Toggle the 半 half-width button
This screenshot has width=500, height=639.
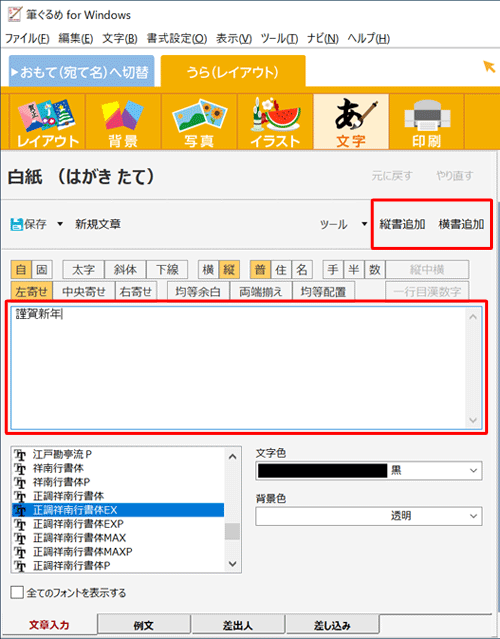[354, 269]
